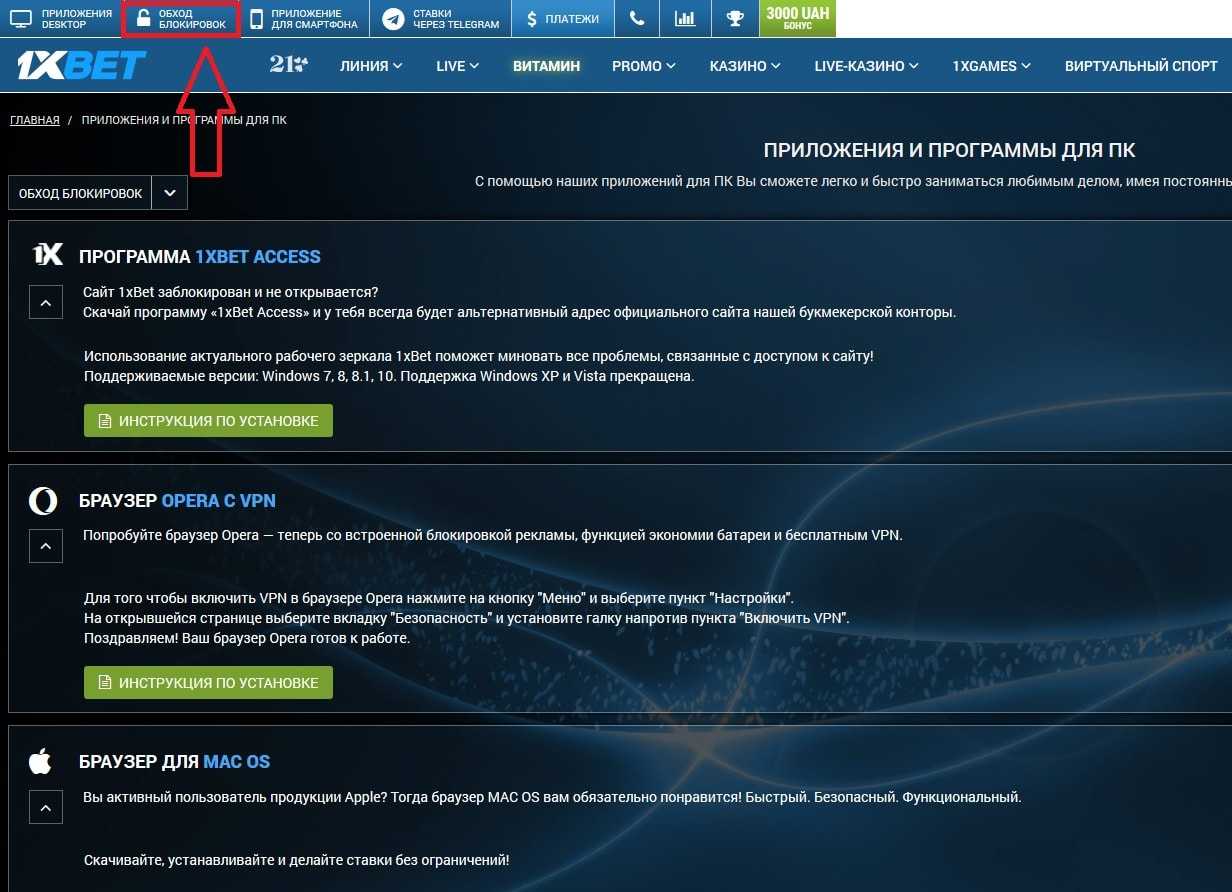Viewport: 1232px width, 892px height.
Task: Click the 1X icon beside 1XBET Access
Action: point(48,254)
